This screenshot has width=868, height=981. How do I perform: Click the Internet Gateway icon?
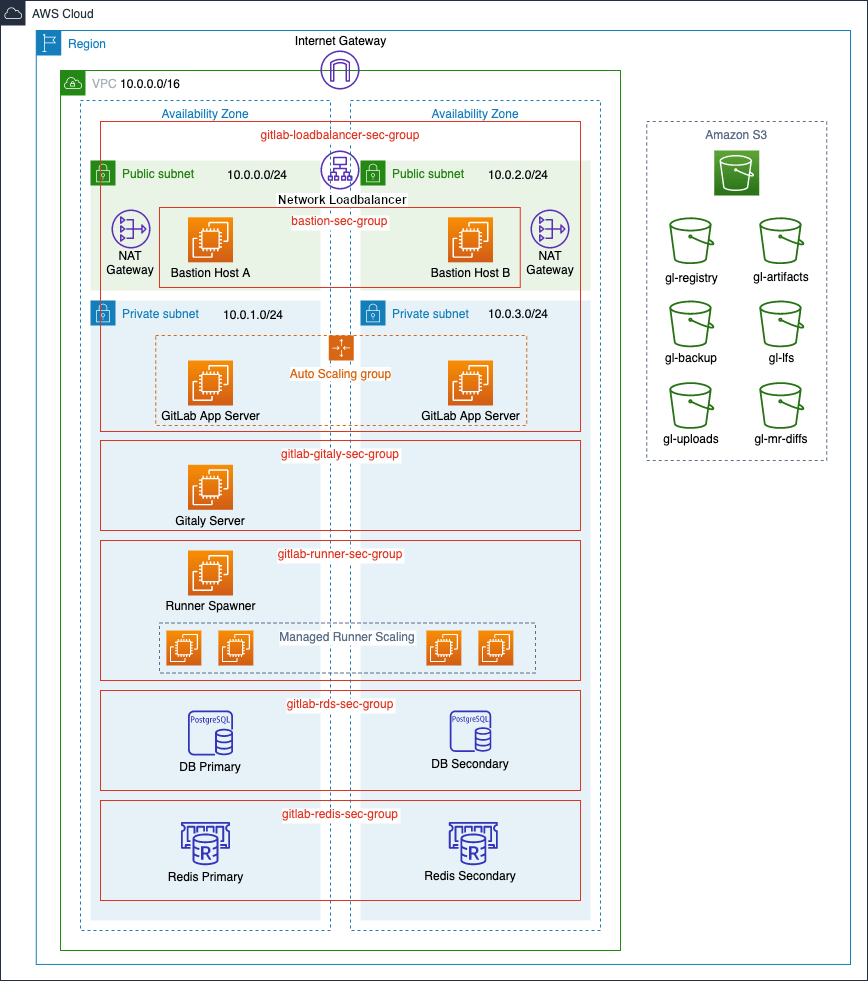[339, 70]
